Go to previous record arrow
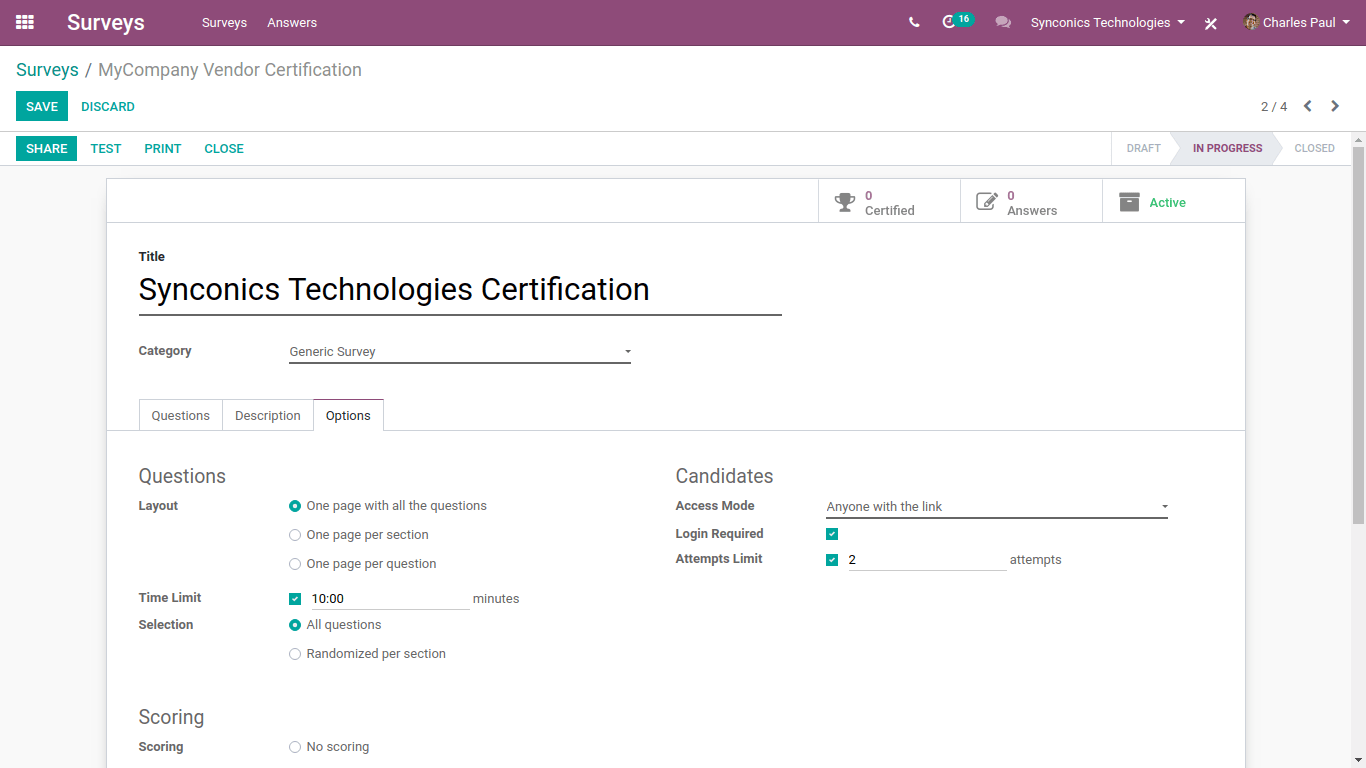 tap(1308, 106)
